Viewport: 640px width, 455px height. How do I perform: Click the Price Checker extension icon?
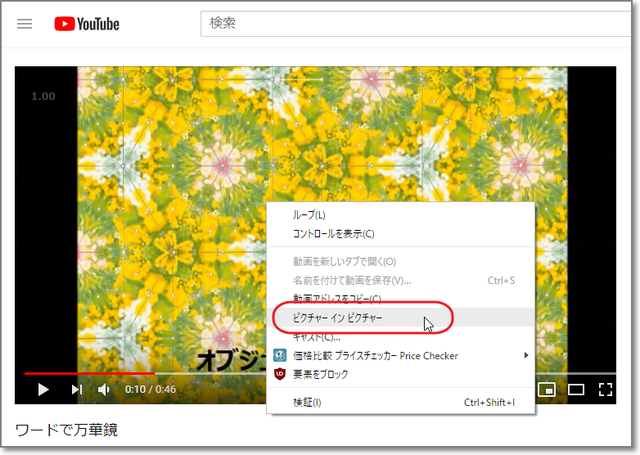[x=280, y=355]
